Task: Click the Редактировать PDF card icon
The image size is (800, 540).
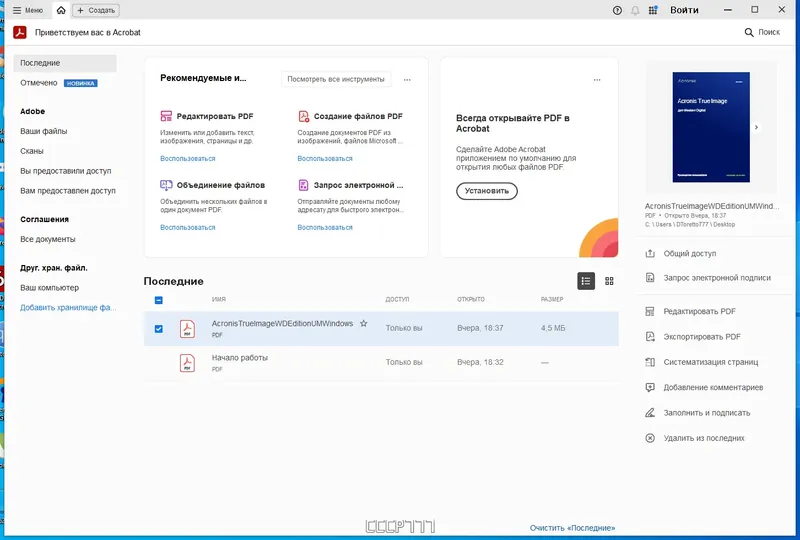Action: coord(166,116)
